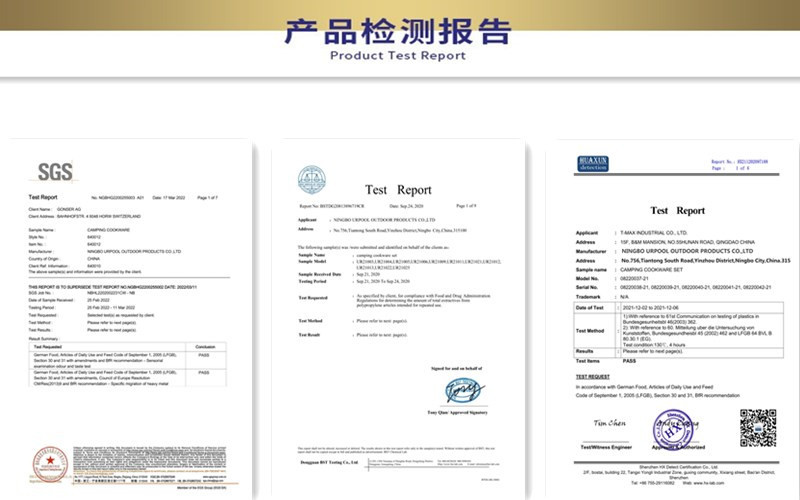This screenshot has width=800, height=500.
Task: Click 'Result Summary' label on SGS report
Action: click(x=43, y=339)
